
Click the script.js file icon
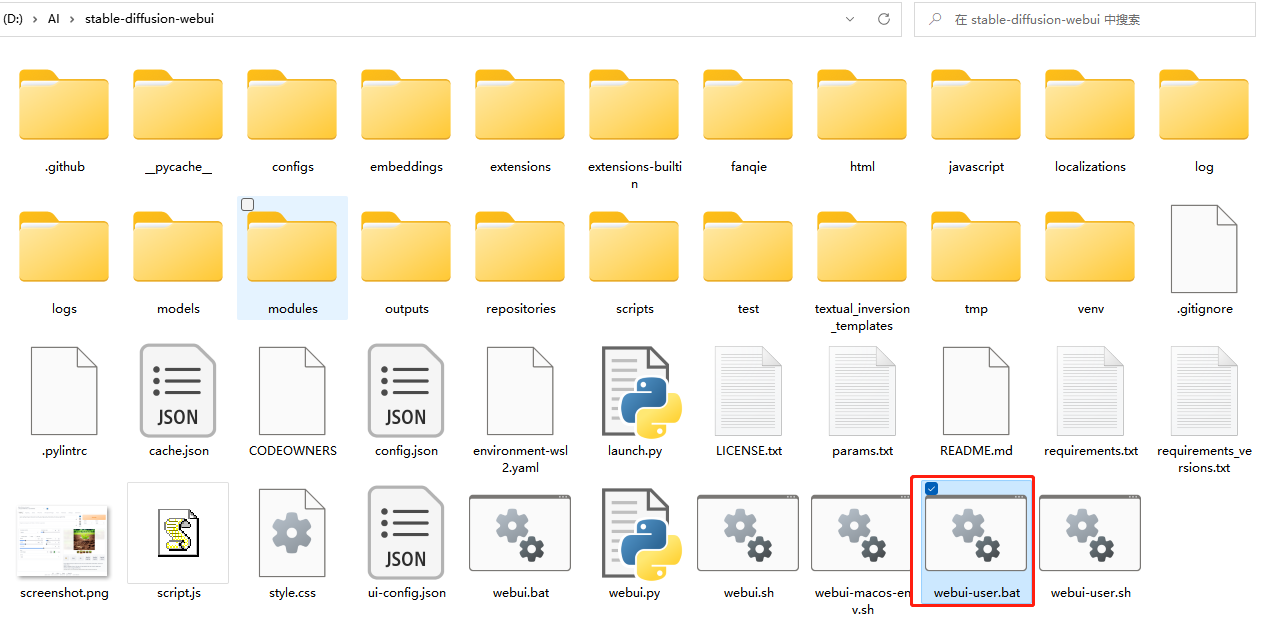(x=178, y=533)
